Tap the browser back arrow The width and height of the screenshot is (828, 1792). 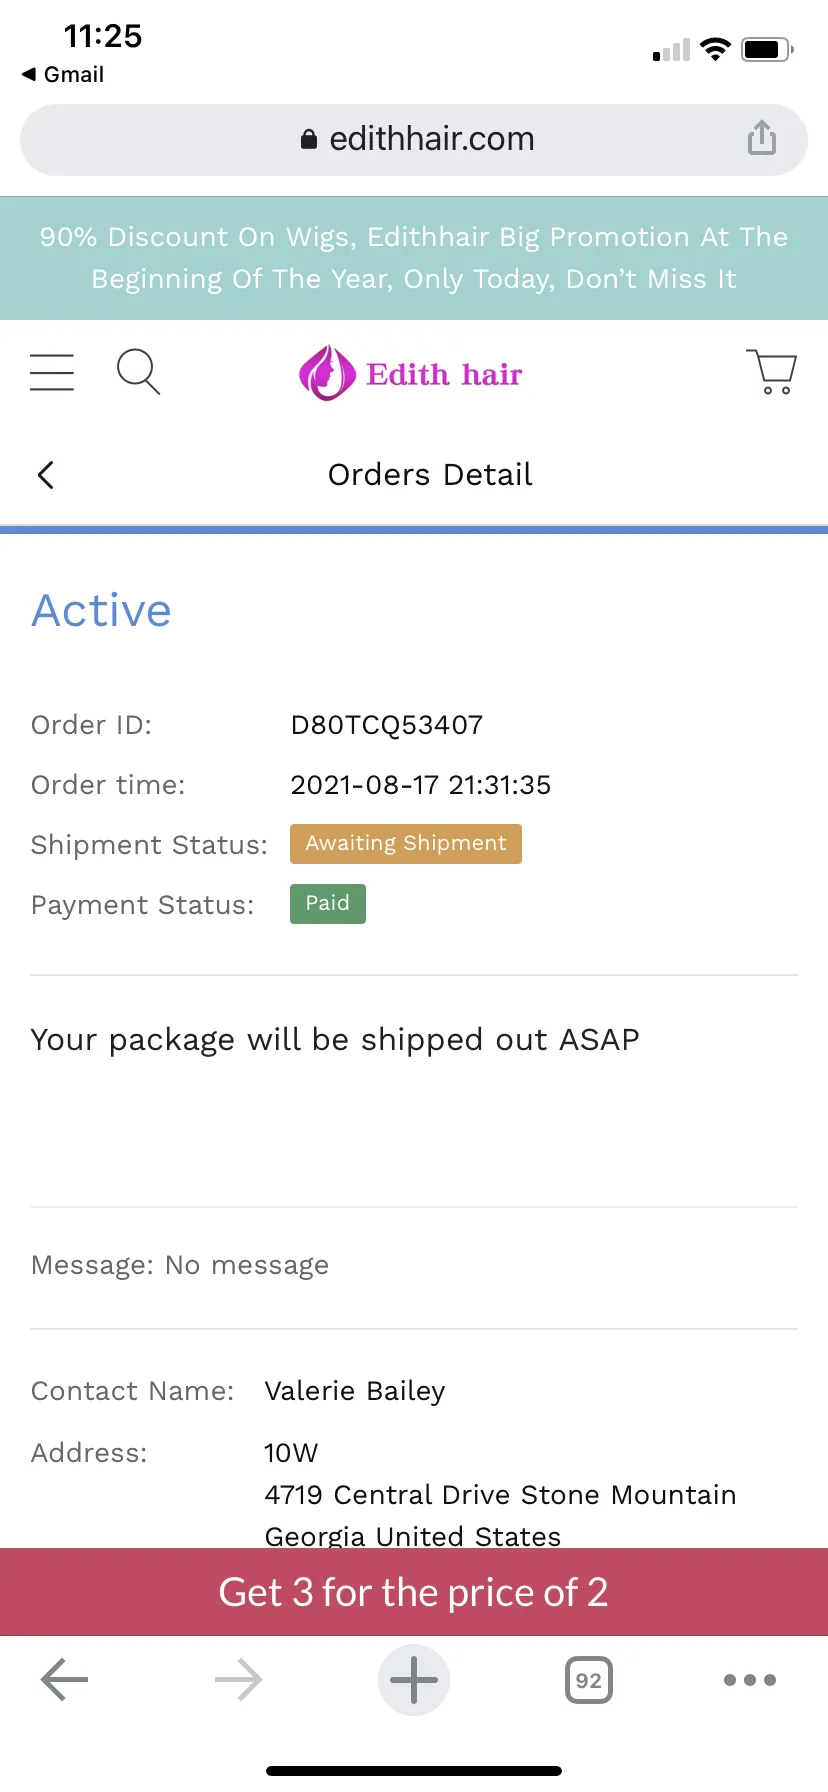[65, 1679]
